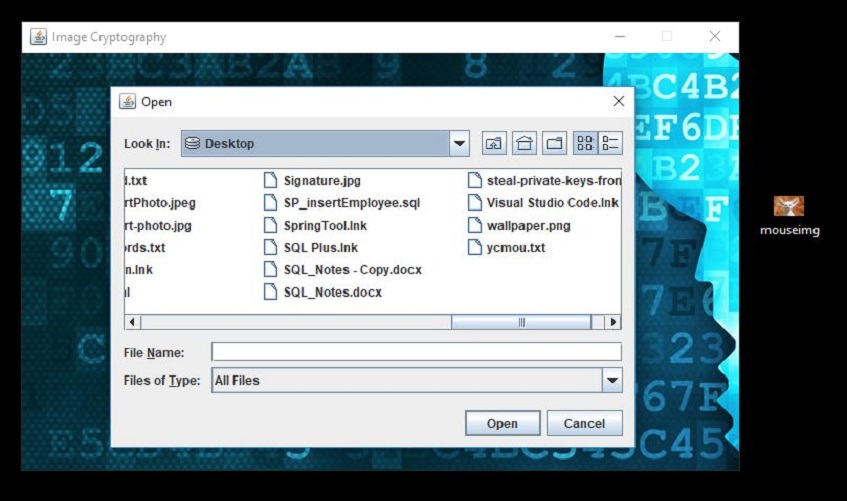
Task: Expand the Look In Desktop dropdown
Action: (459, 143)
